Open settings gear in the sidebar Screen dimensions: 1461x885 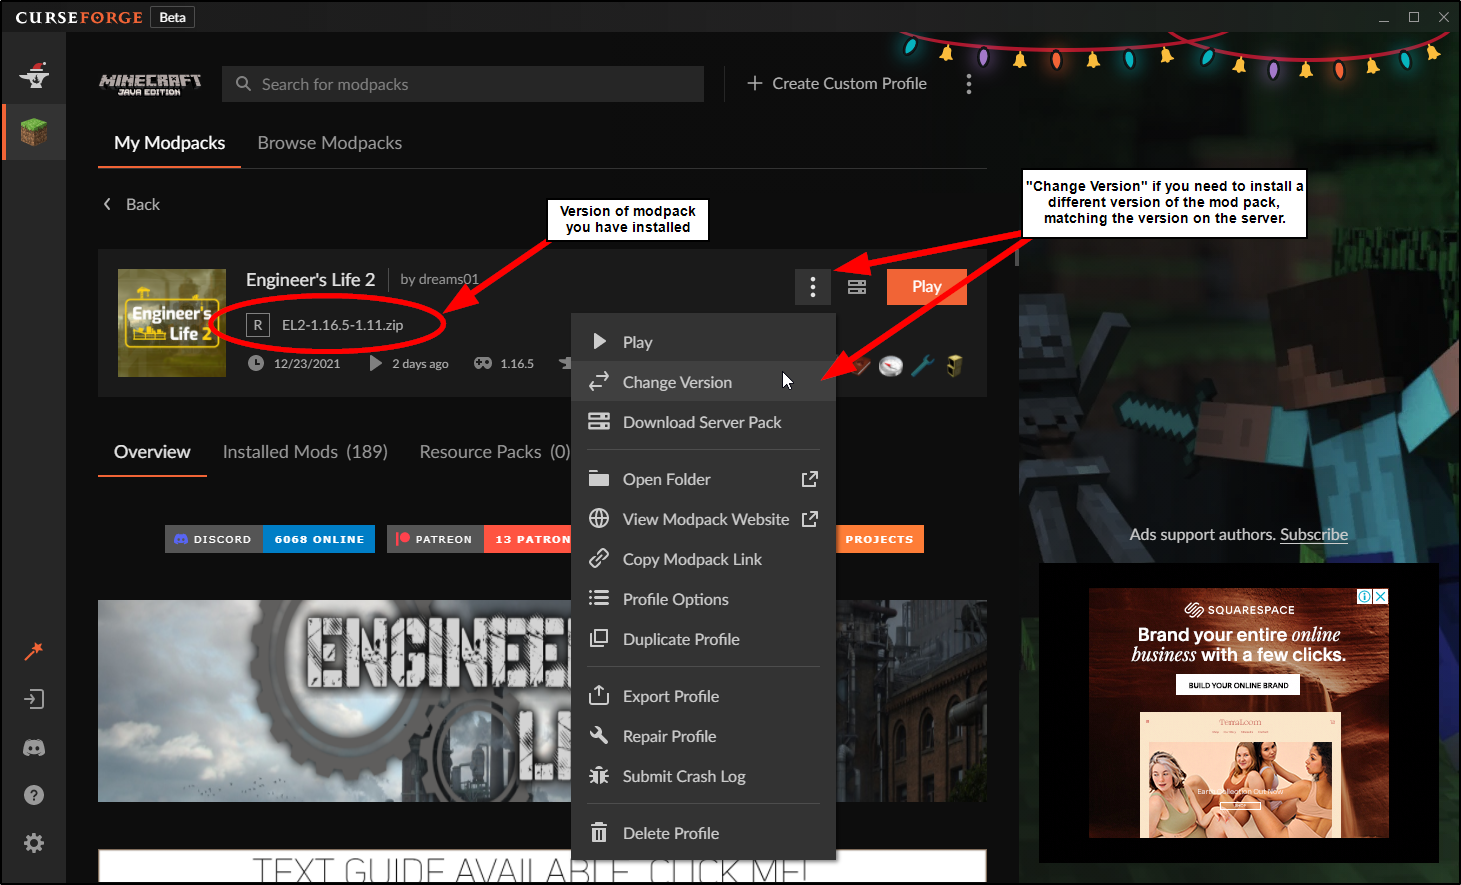coord(34,843)
